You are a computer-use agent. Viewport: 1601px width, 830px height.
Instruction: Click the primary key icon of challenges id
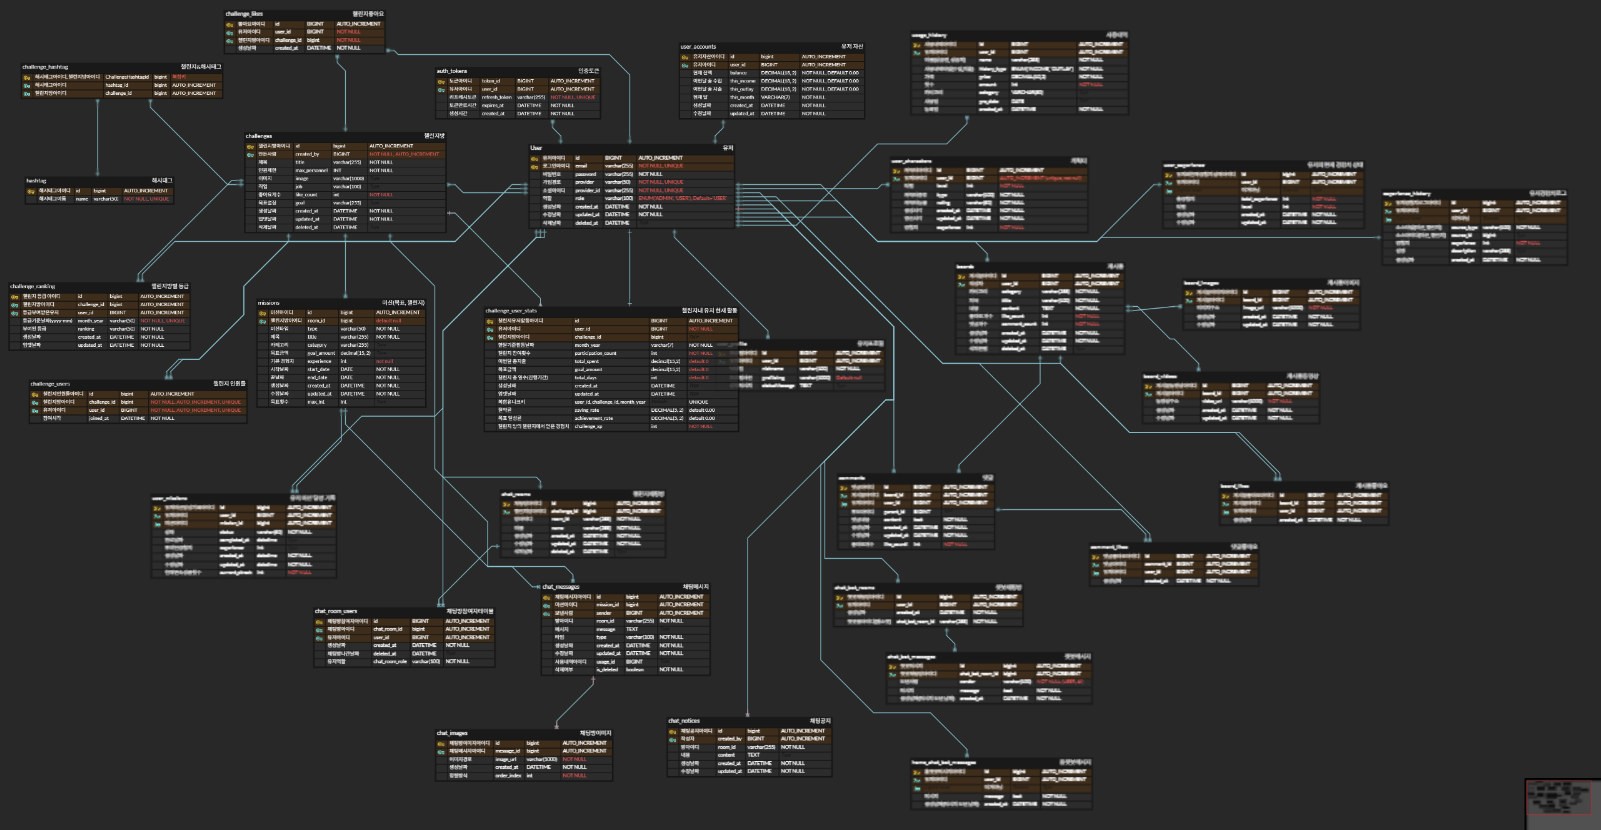(x=250, y=146)
